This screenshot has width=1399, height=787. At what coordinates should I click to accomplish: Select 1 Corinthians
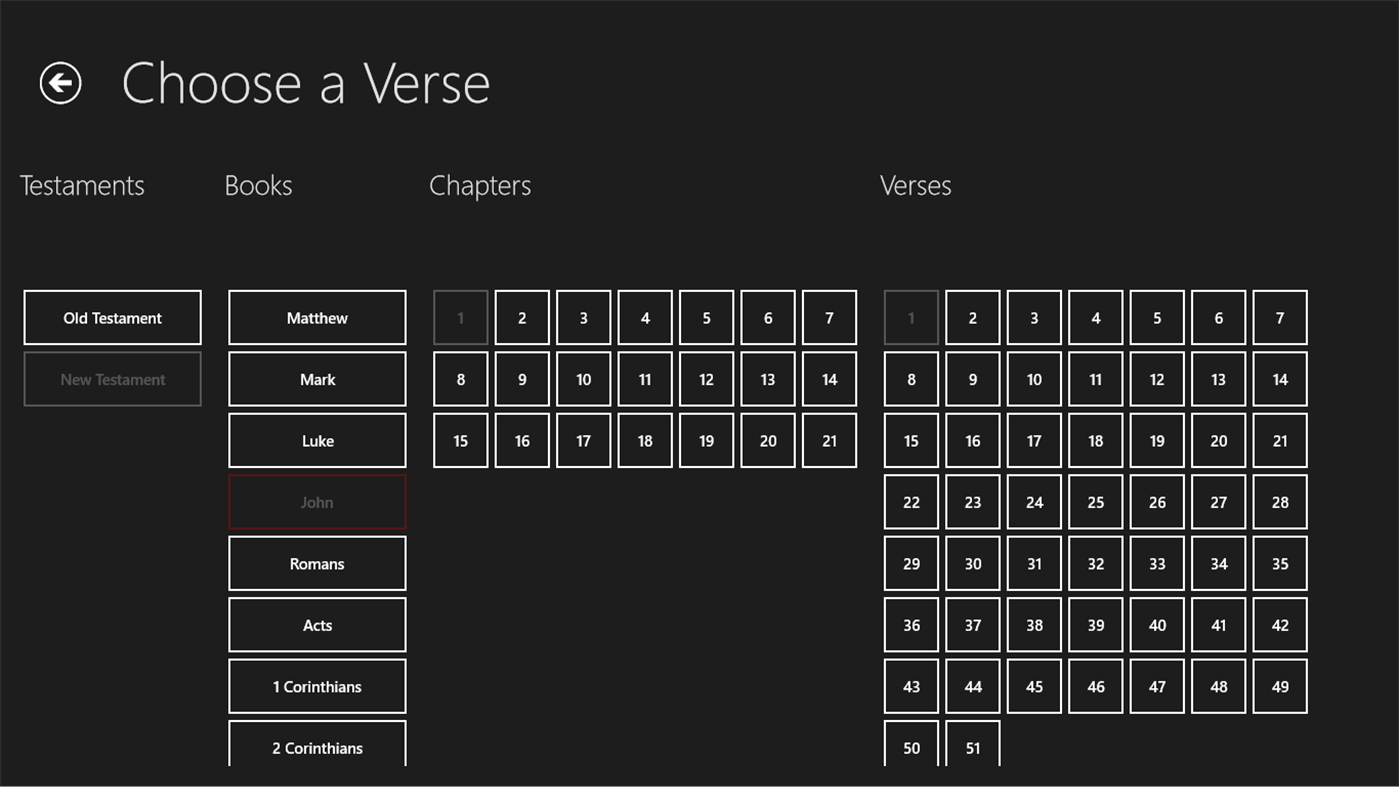pos(317,686)
